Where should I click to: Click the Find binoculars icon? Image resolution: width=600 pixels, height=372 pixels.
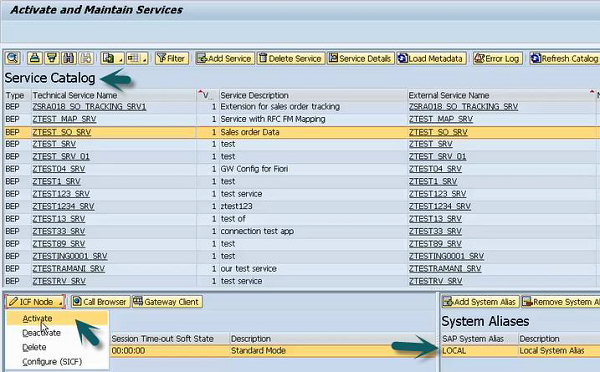[x=69, y=58]
